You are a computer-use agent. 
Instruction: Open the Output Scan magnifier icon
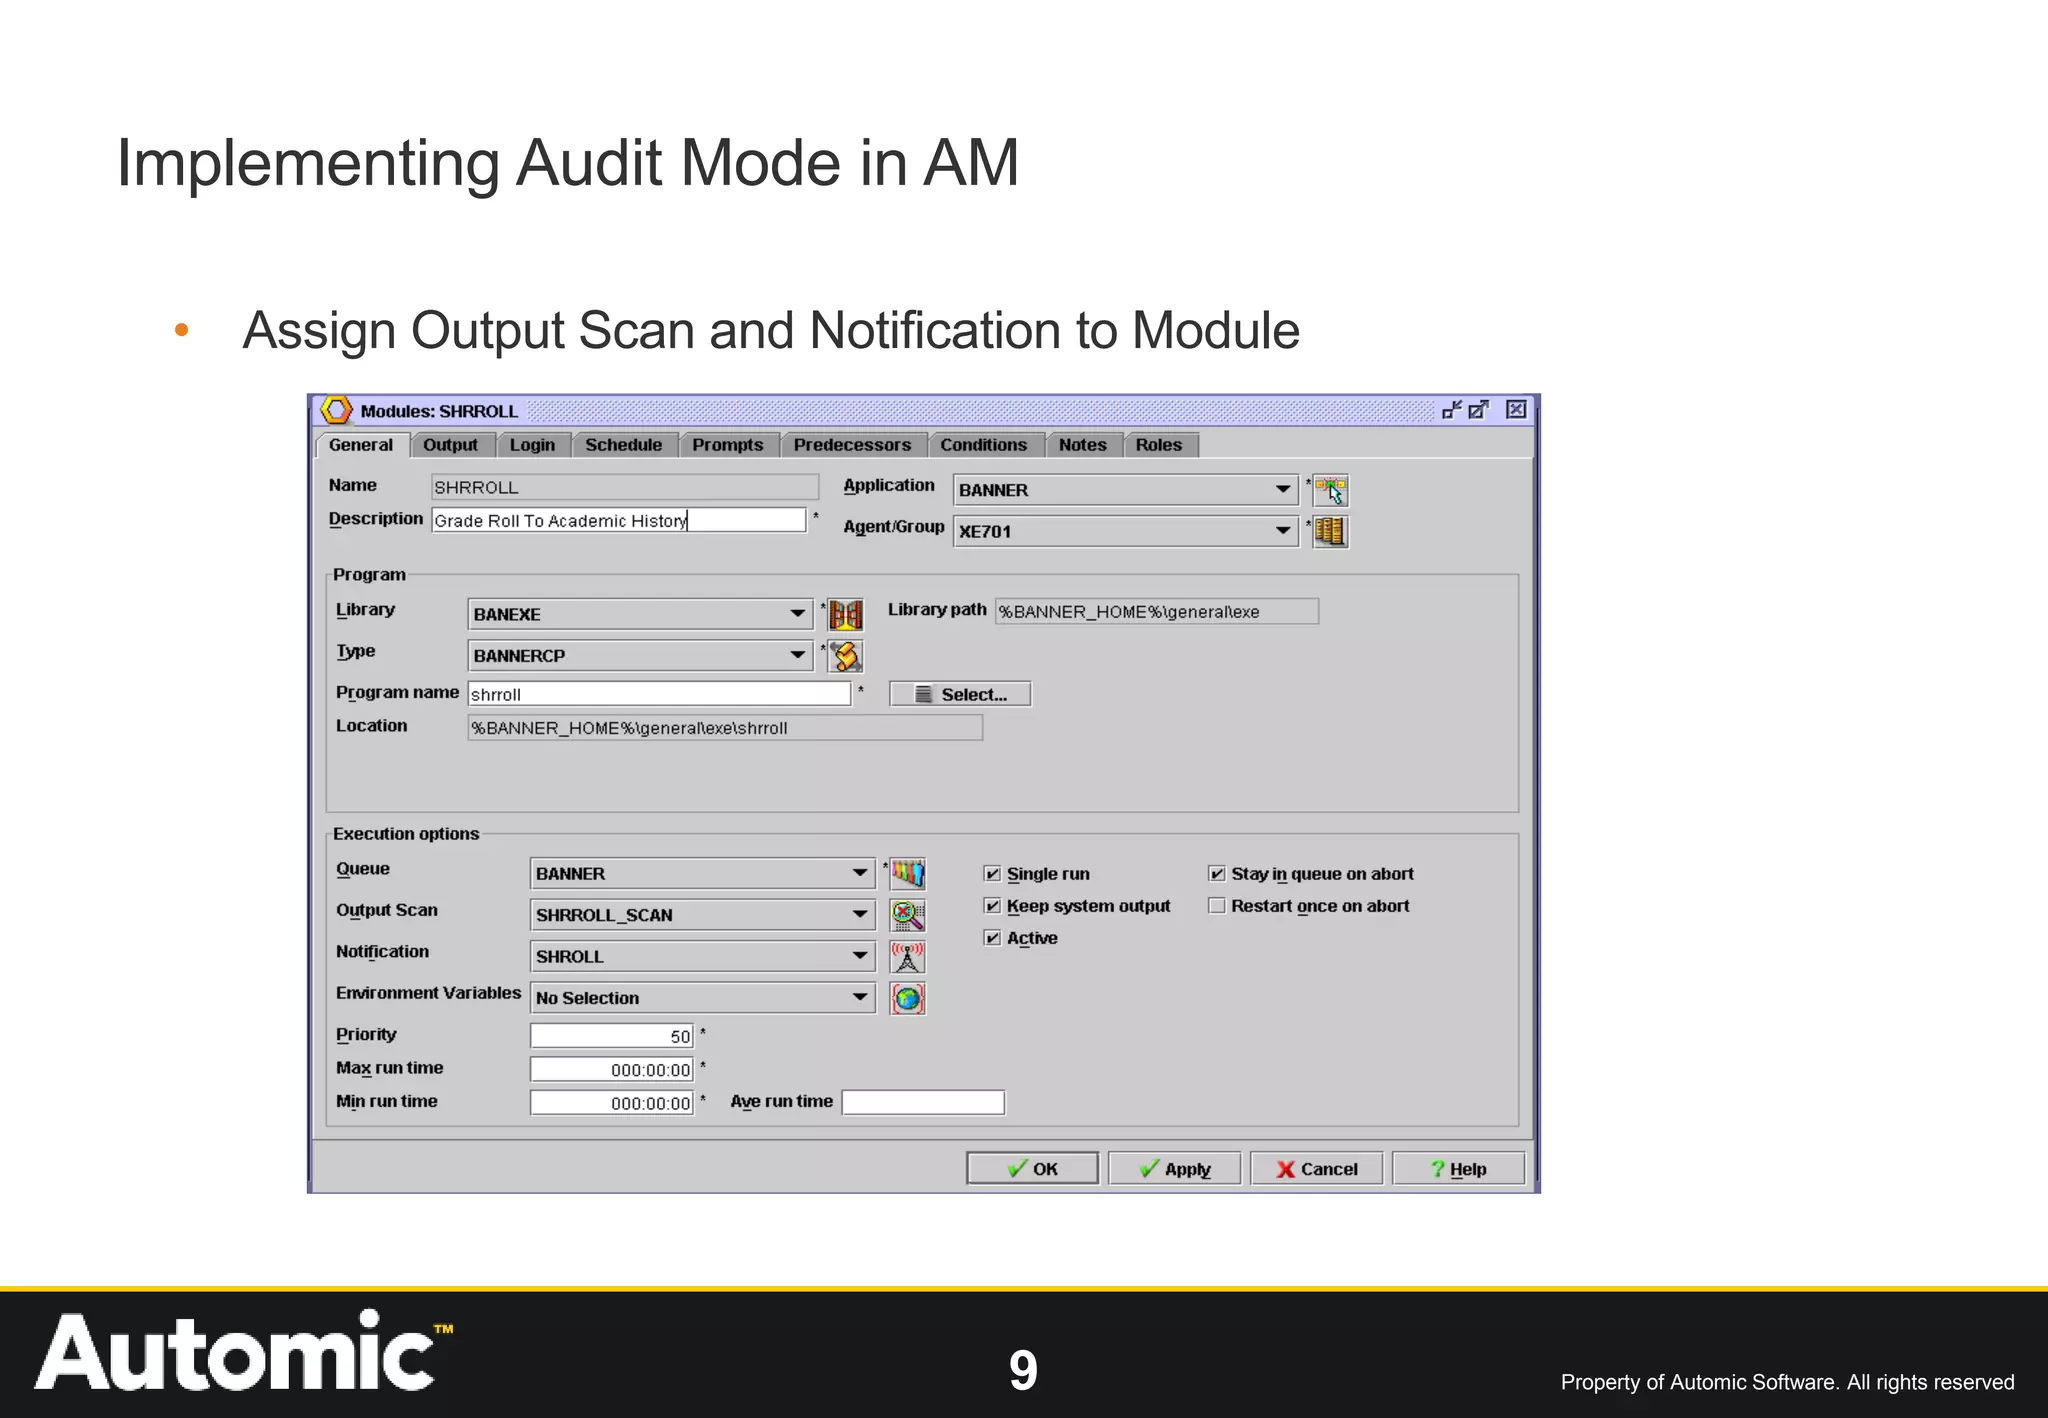pyautogui.click(x=908, y=915)
